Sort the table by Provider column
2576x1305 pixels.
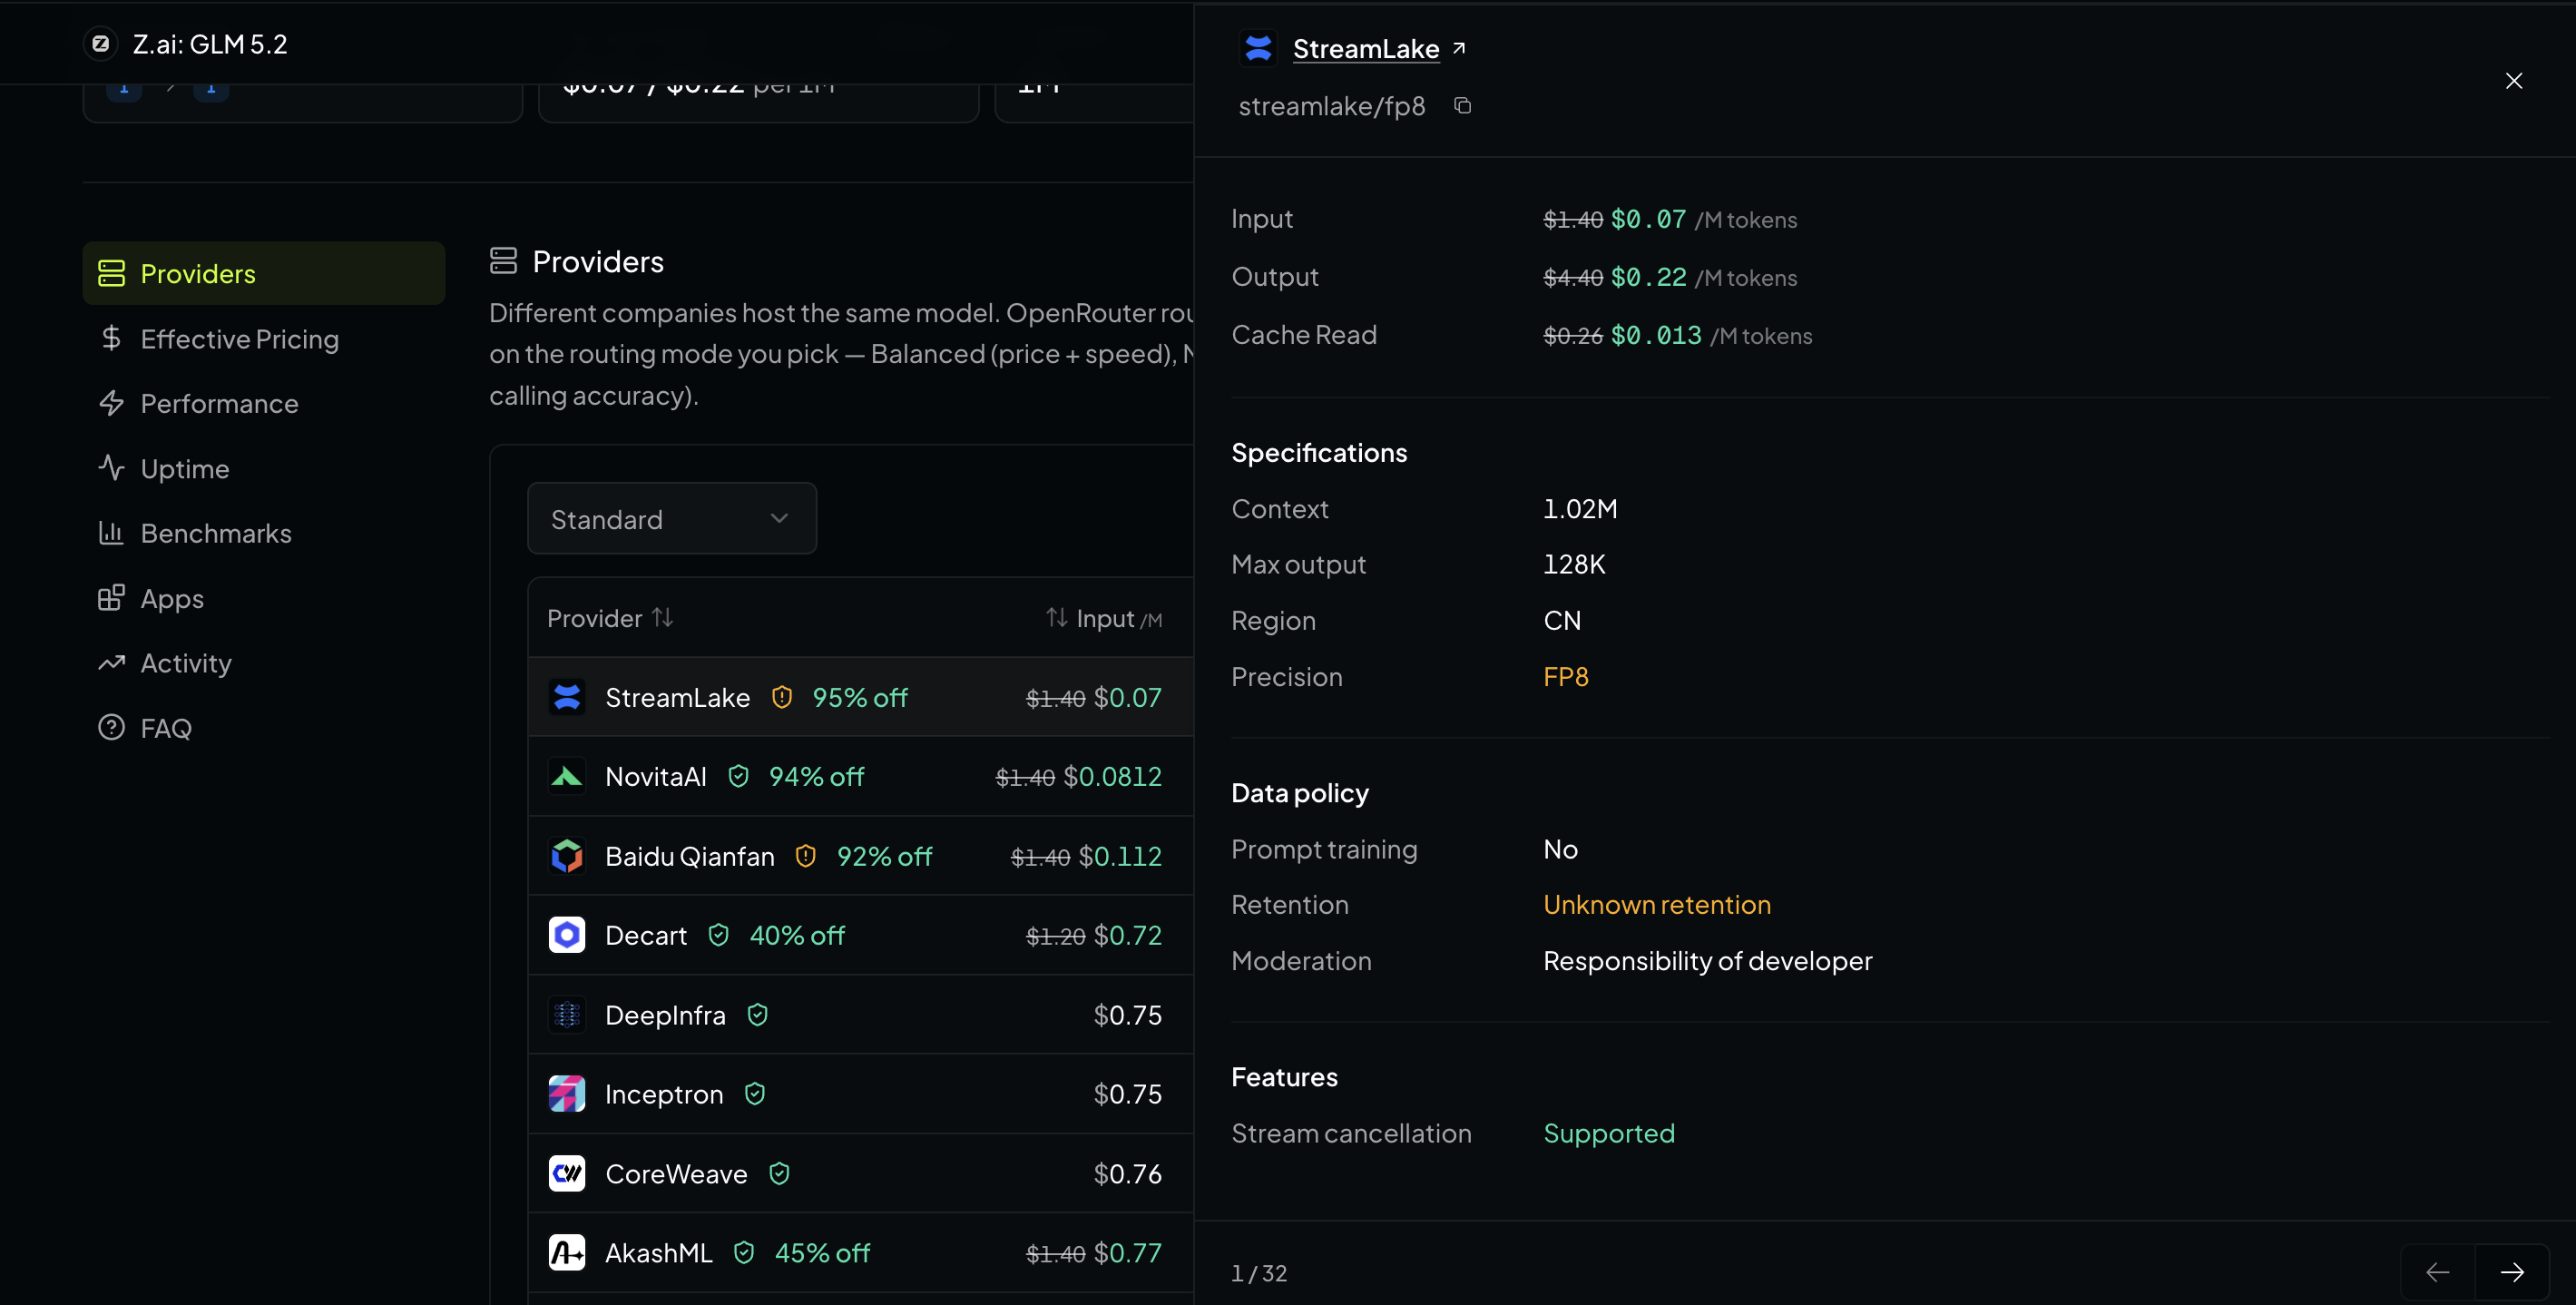coord(610,618)
